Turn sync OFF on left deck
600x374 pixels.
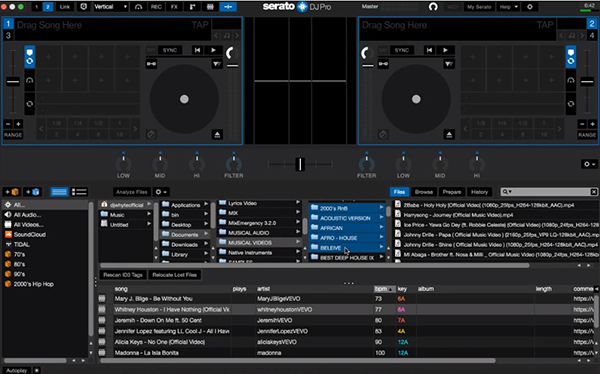point(151,50)
